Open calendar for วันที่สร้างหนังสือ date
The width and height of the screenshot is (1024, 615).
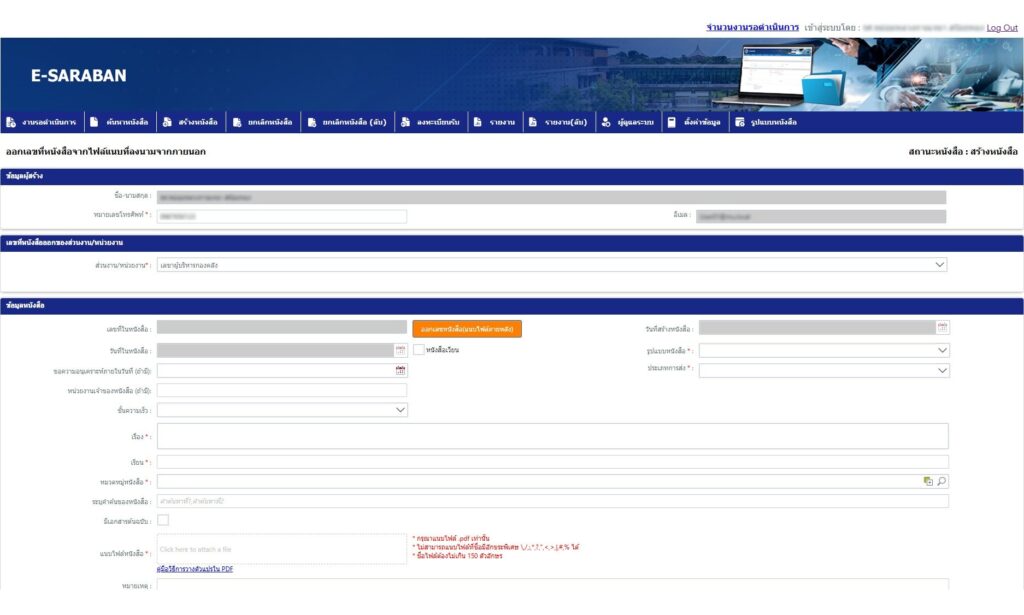[x=942, y=327]
